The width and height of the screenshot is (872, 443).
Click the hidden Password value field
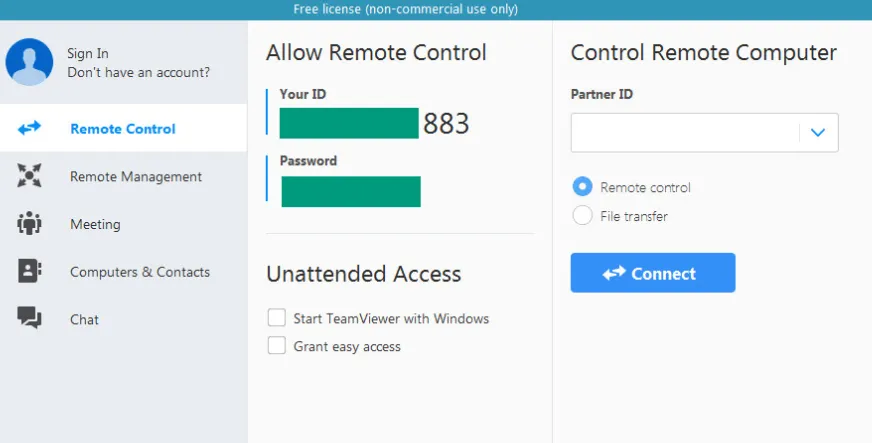pyautogui.click(x=351, y=191)
